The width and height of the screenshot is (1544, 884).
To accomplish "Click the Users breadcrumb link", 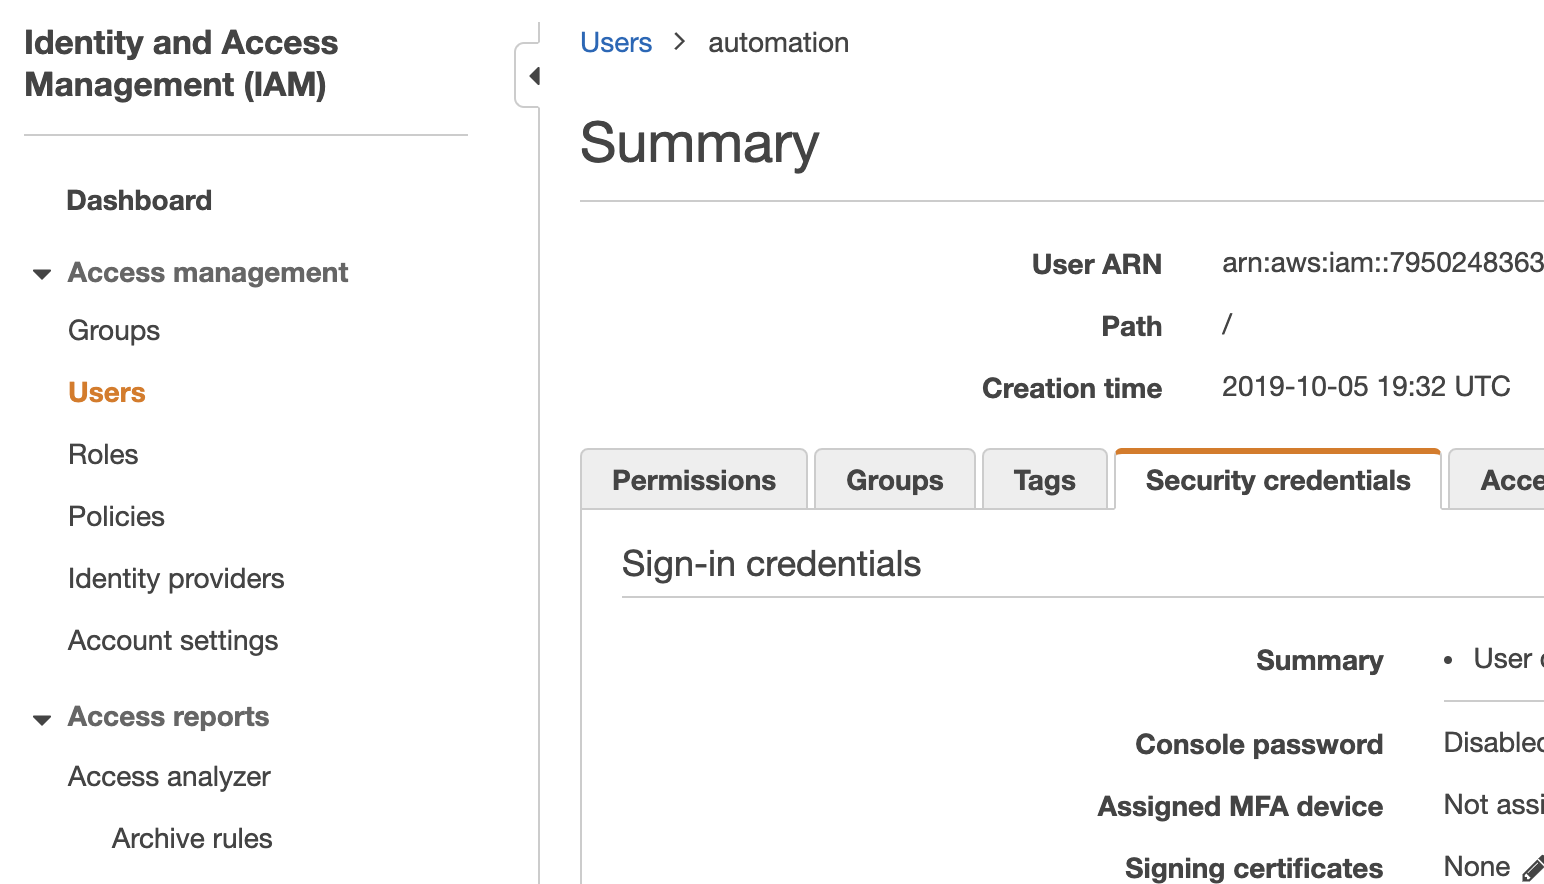I will [615, 42].
